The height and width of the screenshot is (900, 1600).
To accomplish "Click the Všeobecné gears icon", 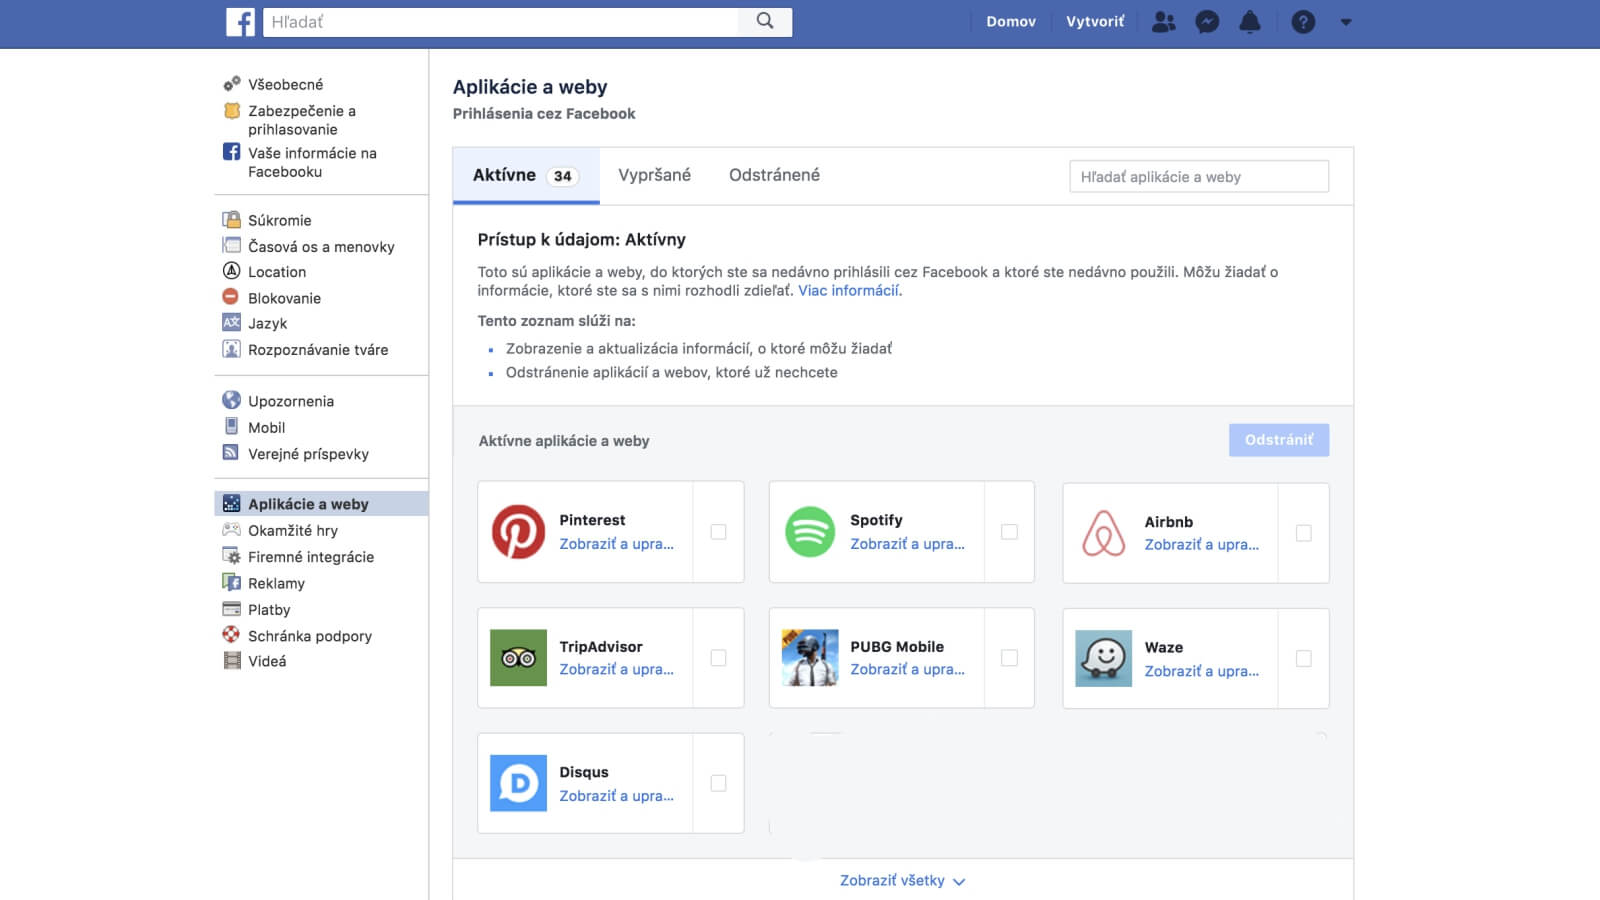I will coord(232,84).
